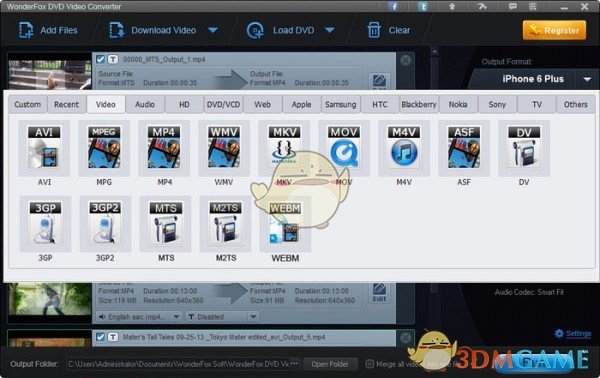Open the Audio tab
Screen dimensions: 600x378
click(145, 104)
